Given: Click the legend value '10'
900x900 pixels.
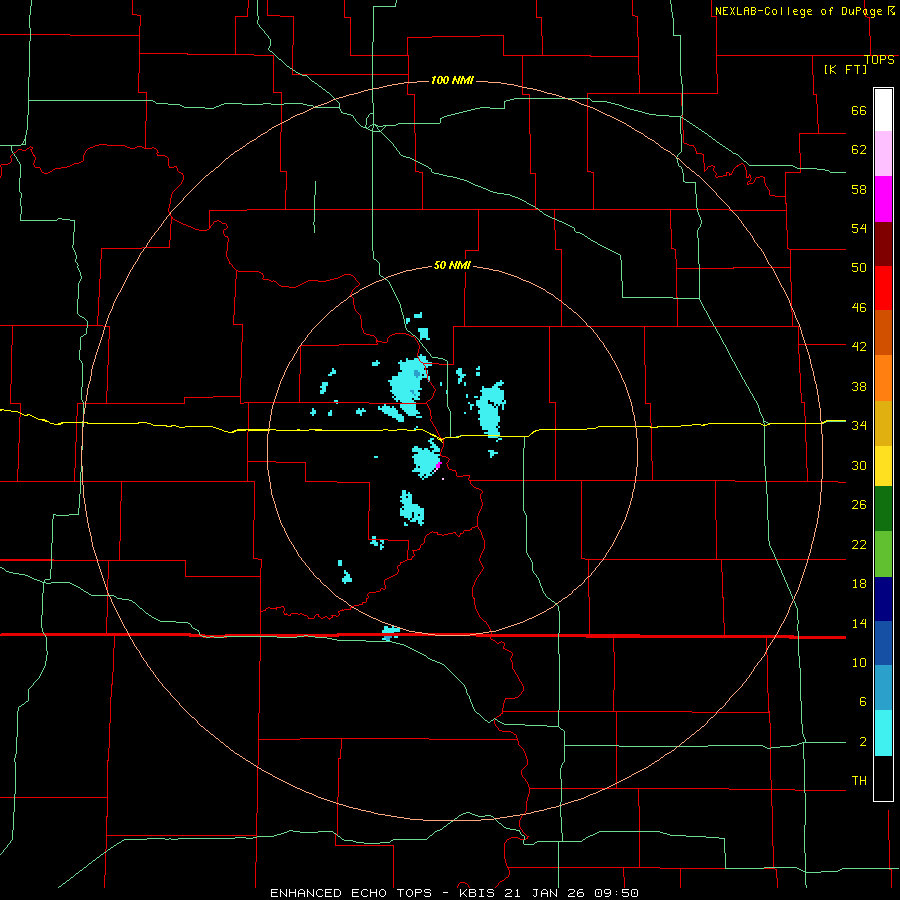Looking at the screenshot, I should pos(859,662).
